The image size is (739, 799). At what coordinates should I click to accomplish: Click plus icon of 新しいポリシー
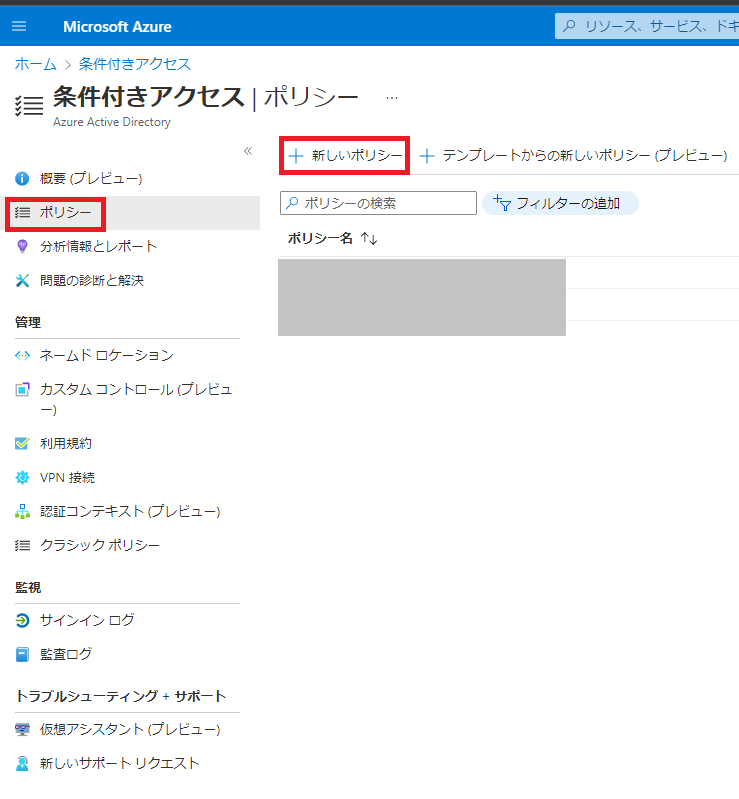coord(296,156)
